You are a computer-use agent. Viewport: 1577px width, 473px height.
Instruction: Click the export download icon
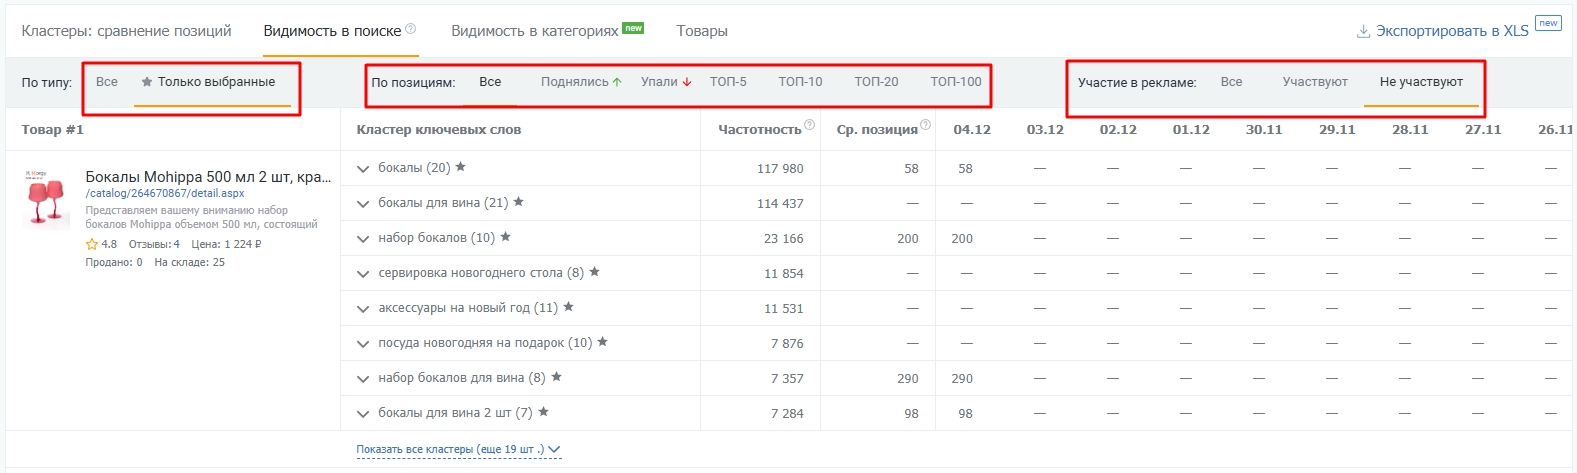click(x=1362, y=31)
